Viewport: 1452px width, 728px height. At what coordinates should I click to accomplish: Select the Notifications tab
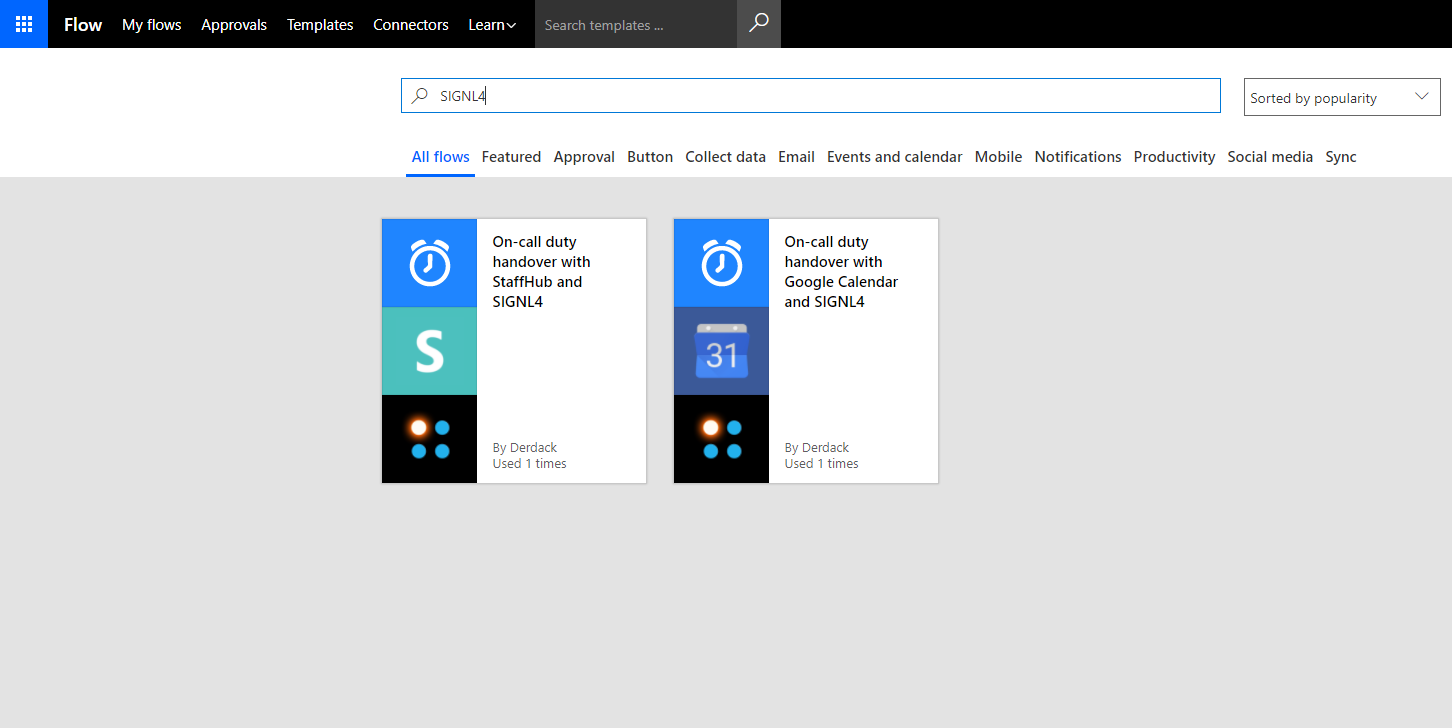pyautogui.click(x=1078, y=157)
